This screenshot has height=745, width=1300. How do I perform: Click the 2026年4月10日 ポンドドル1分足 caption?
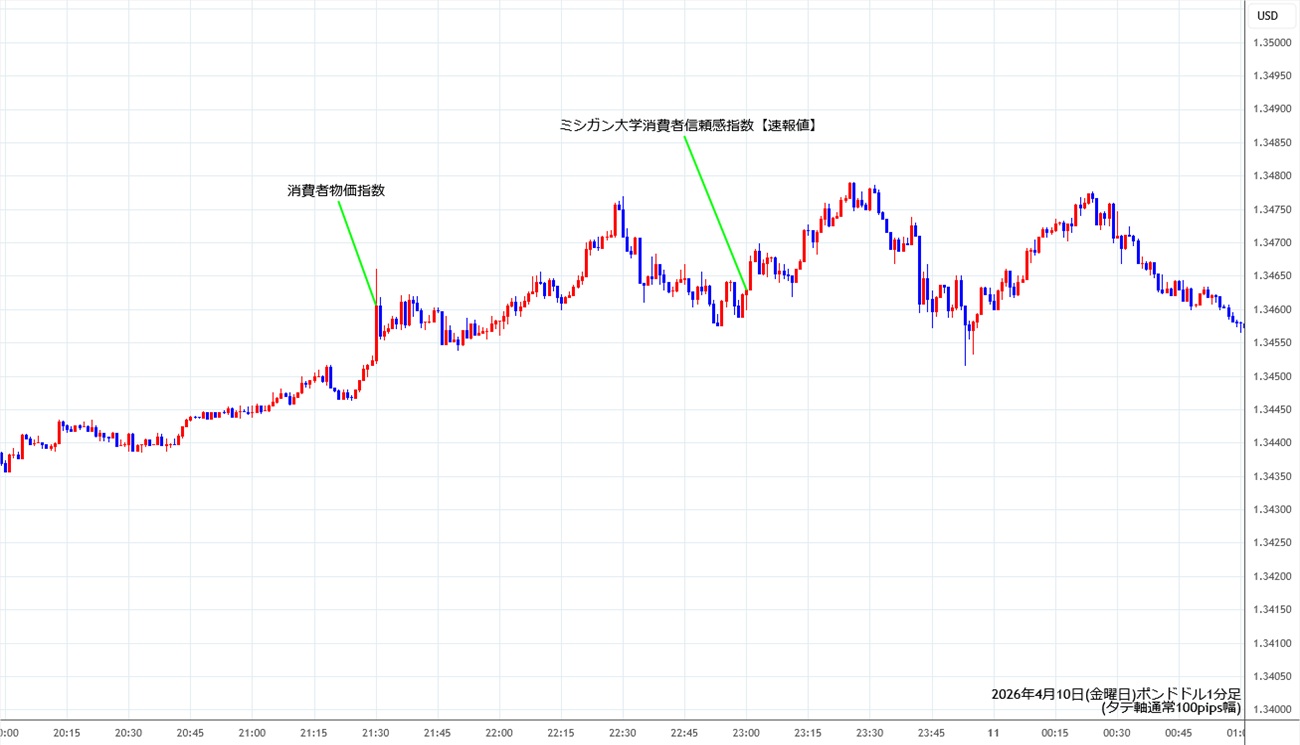[x=1115, y=693]
